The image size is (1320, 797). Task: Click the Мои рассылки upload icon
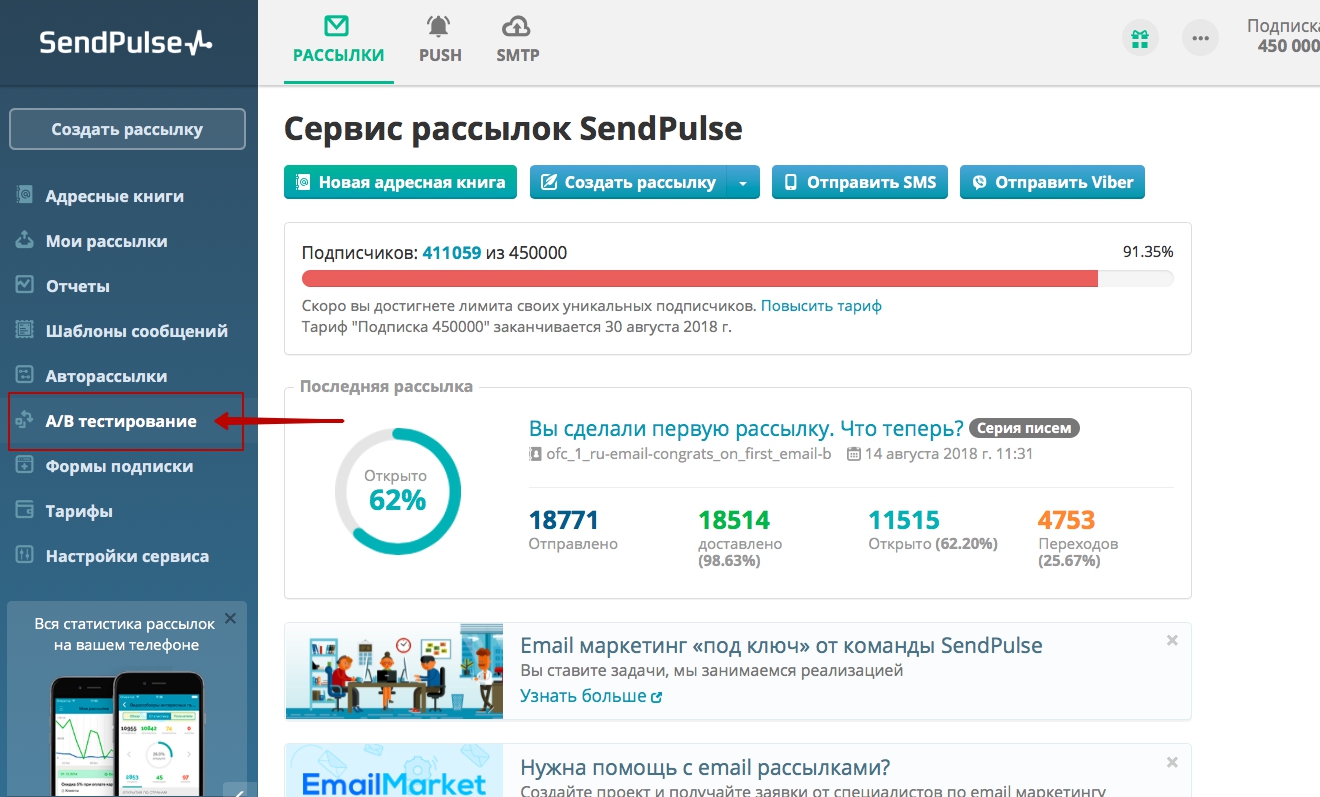(x=25, y=240)
